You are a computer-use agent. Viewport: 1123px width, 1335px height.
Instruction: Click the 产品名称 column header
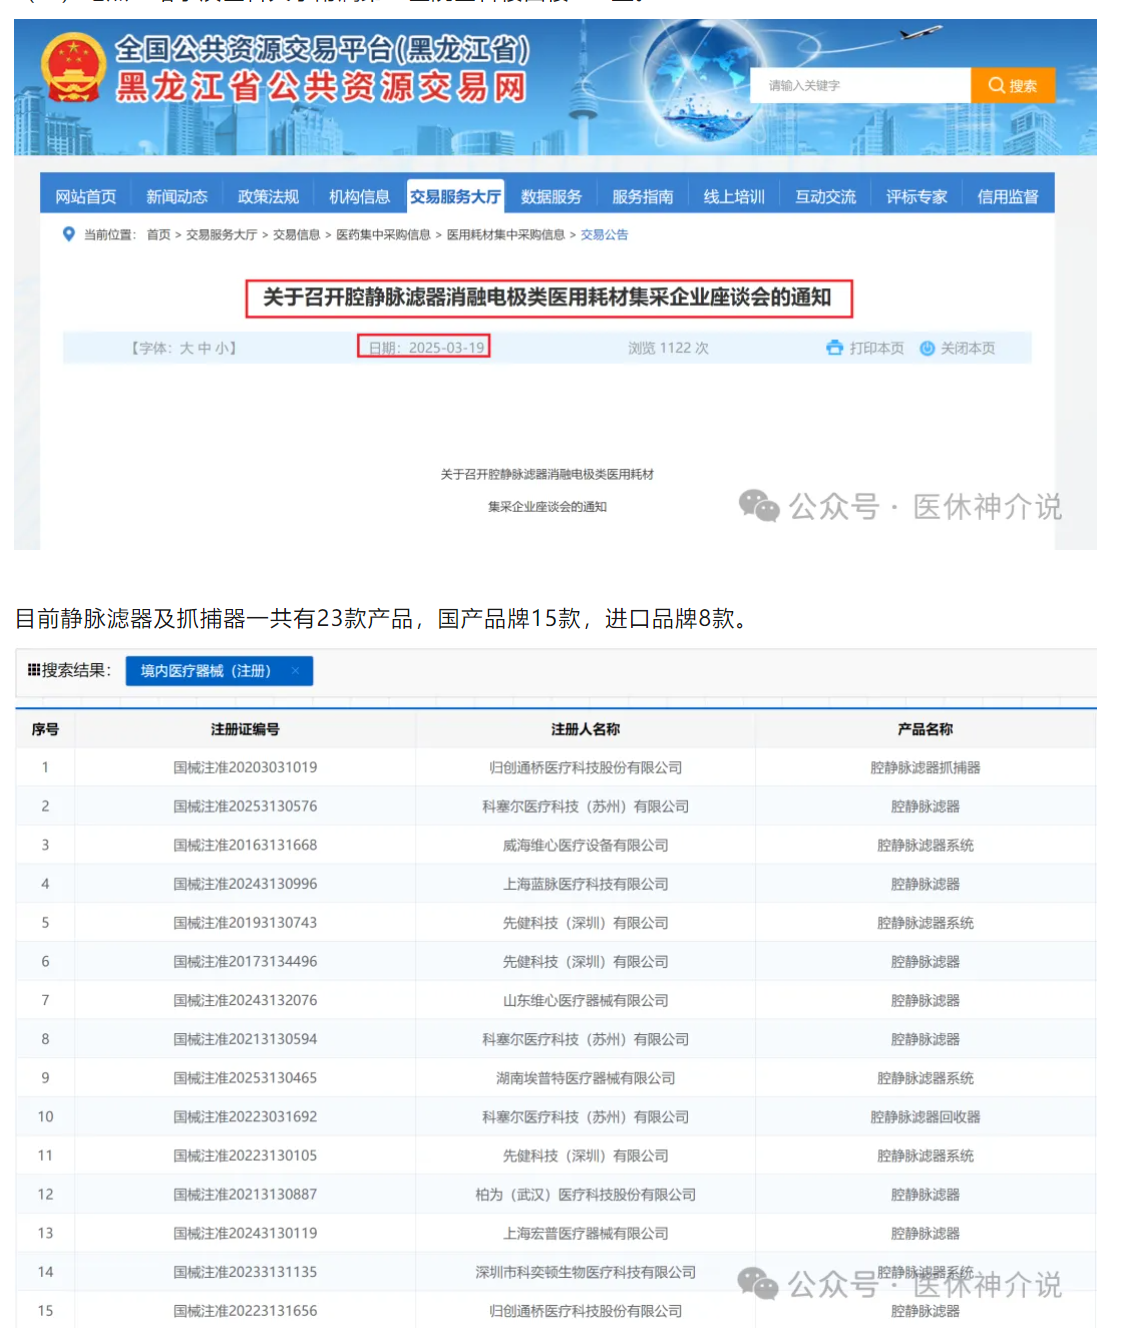pyautogui.click(x=925, y=729)
